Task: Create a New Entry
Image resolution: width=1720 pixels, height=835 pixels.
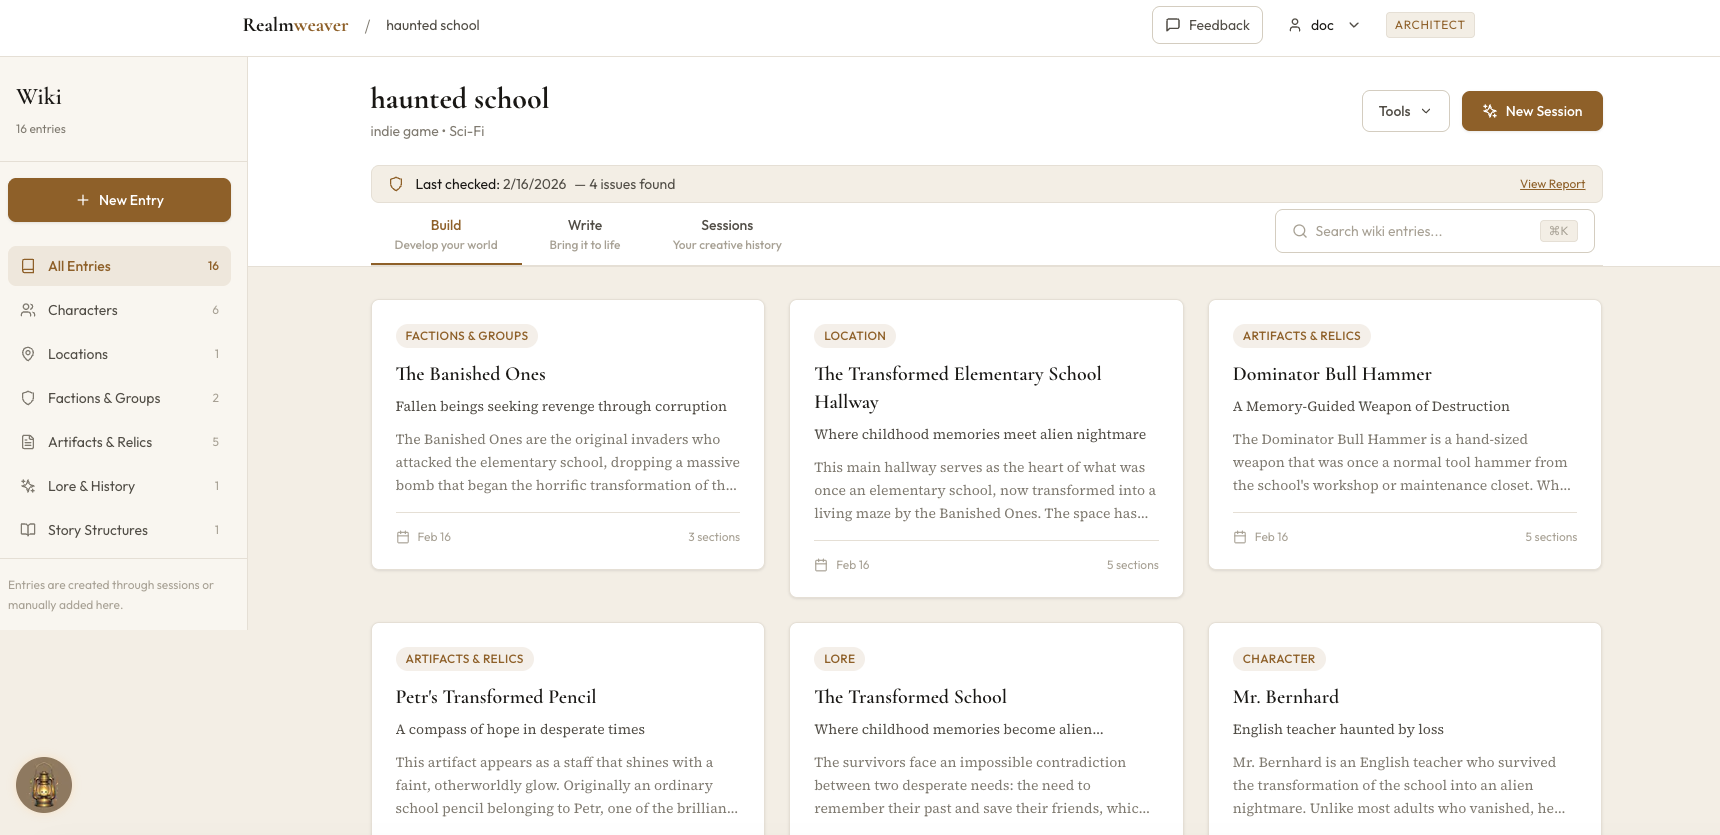Action: pos(119,200)
